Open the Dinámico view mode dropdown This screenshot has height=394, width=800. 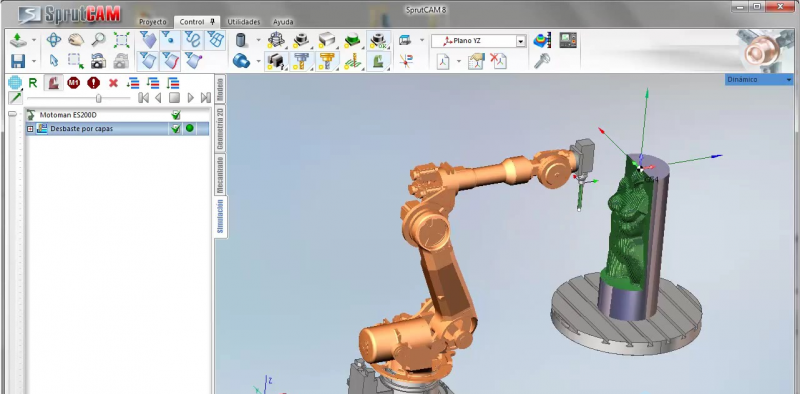point(759,80)
